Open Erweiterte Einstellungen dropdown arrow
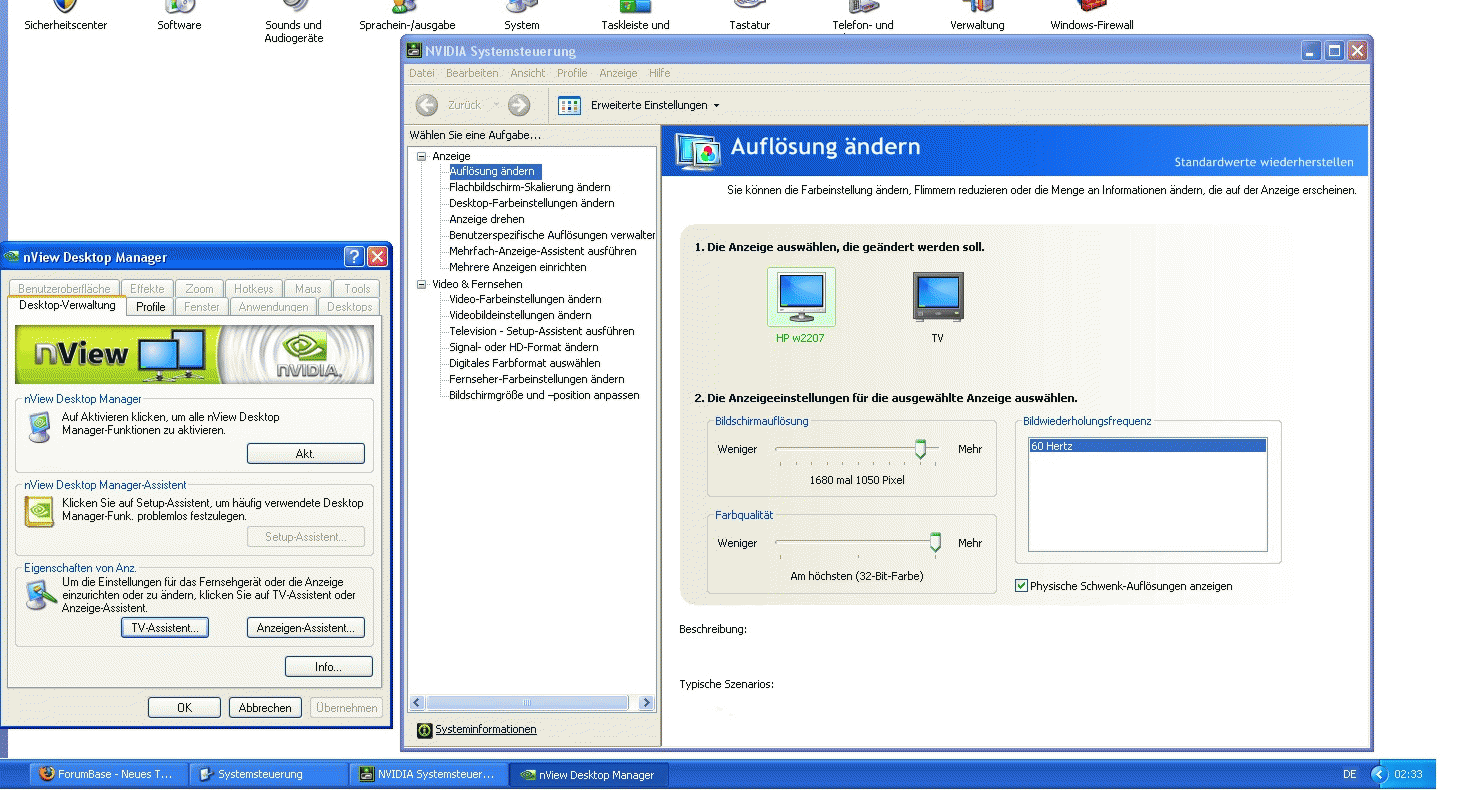The image size is (1468, 790). coord(716,106)
